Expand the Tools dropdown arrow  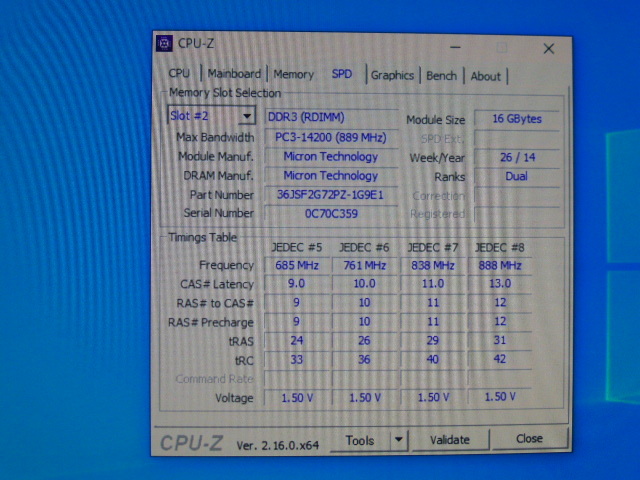(398, 440)
